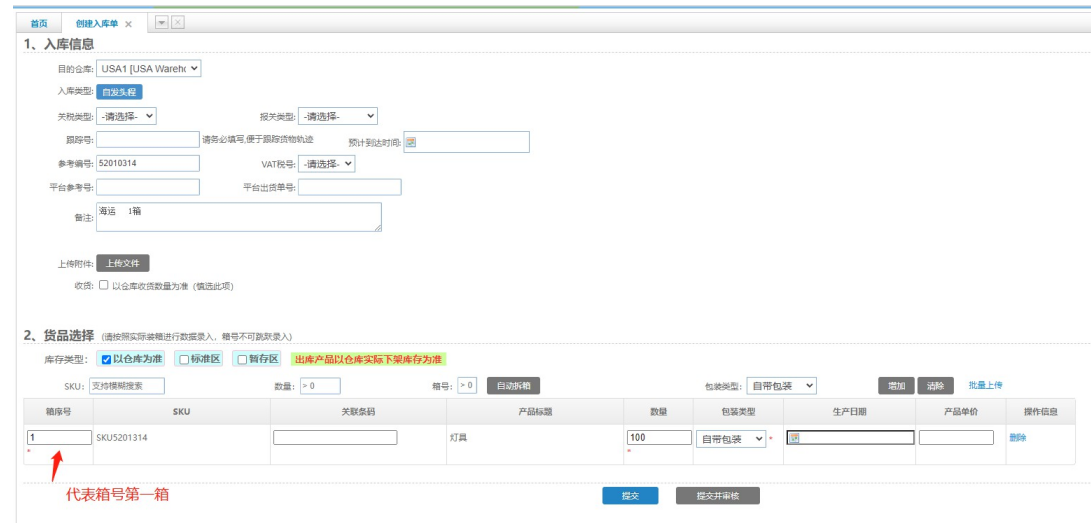Check the 暂存区 checkbox
Image resolution: width=1091 pixels, height=523 pixels.
pyautogui.click(x=241, y=359)
